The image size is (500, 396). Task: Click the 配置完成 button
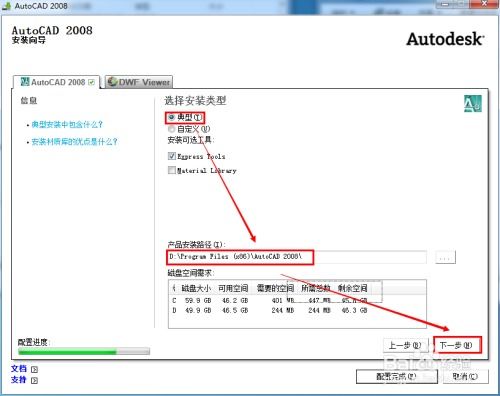point(396,376)
